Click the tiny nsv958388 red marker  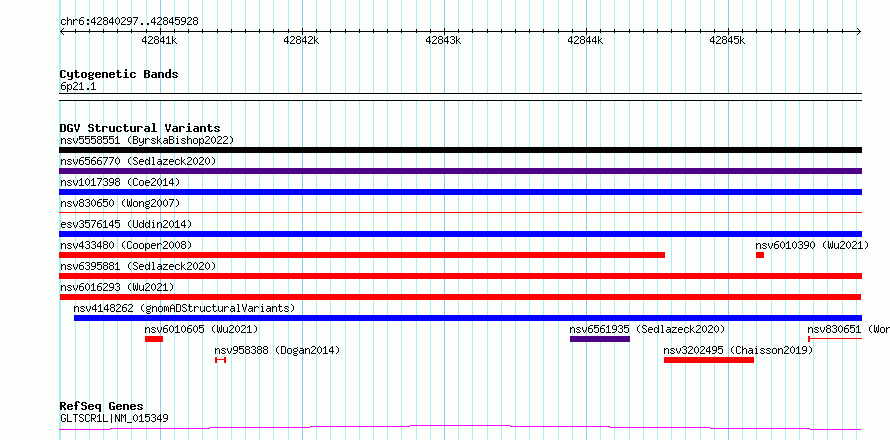[220, 360]
